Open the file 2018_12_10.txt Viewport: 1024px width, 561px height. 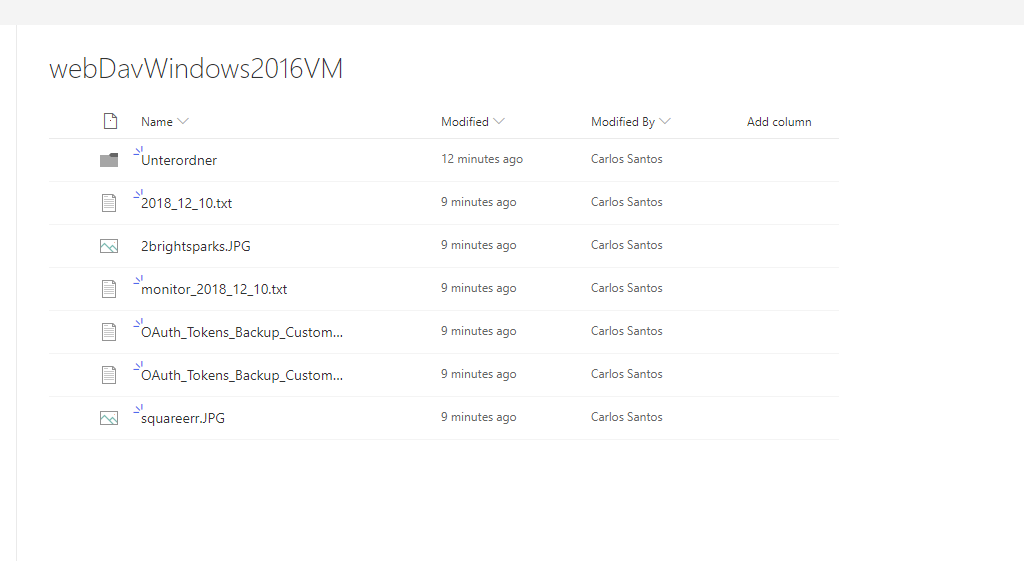tap(187, 203)
